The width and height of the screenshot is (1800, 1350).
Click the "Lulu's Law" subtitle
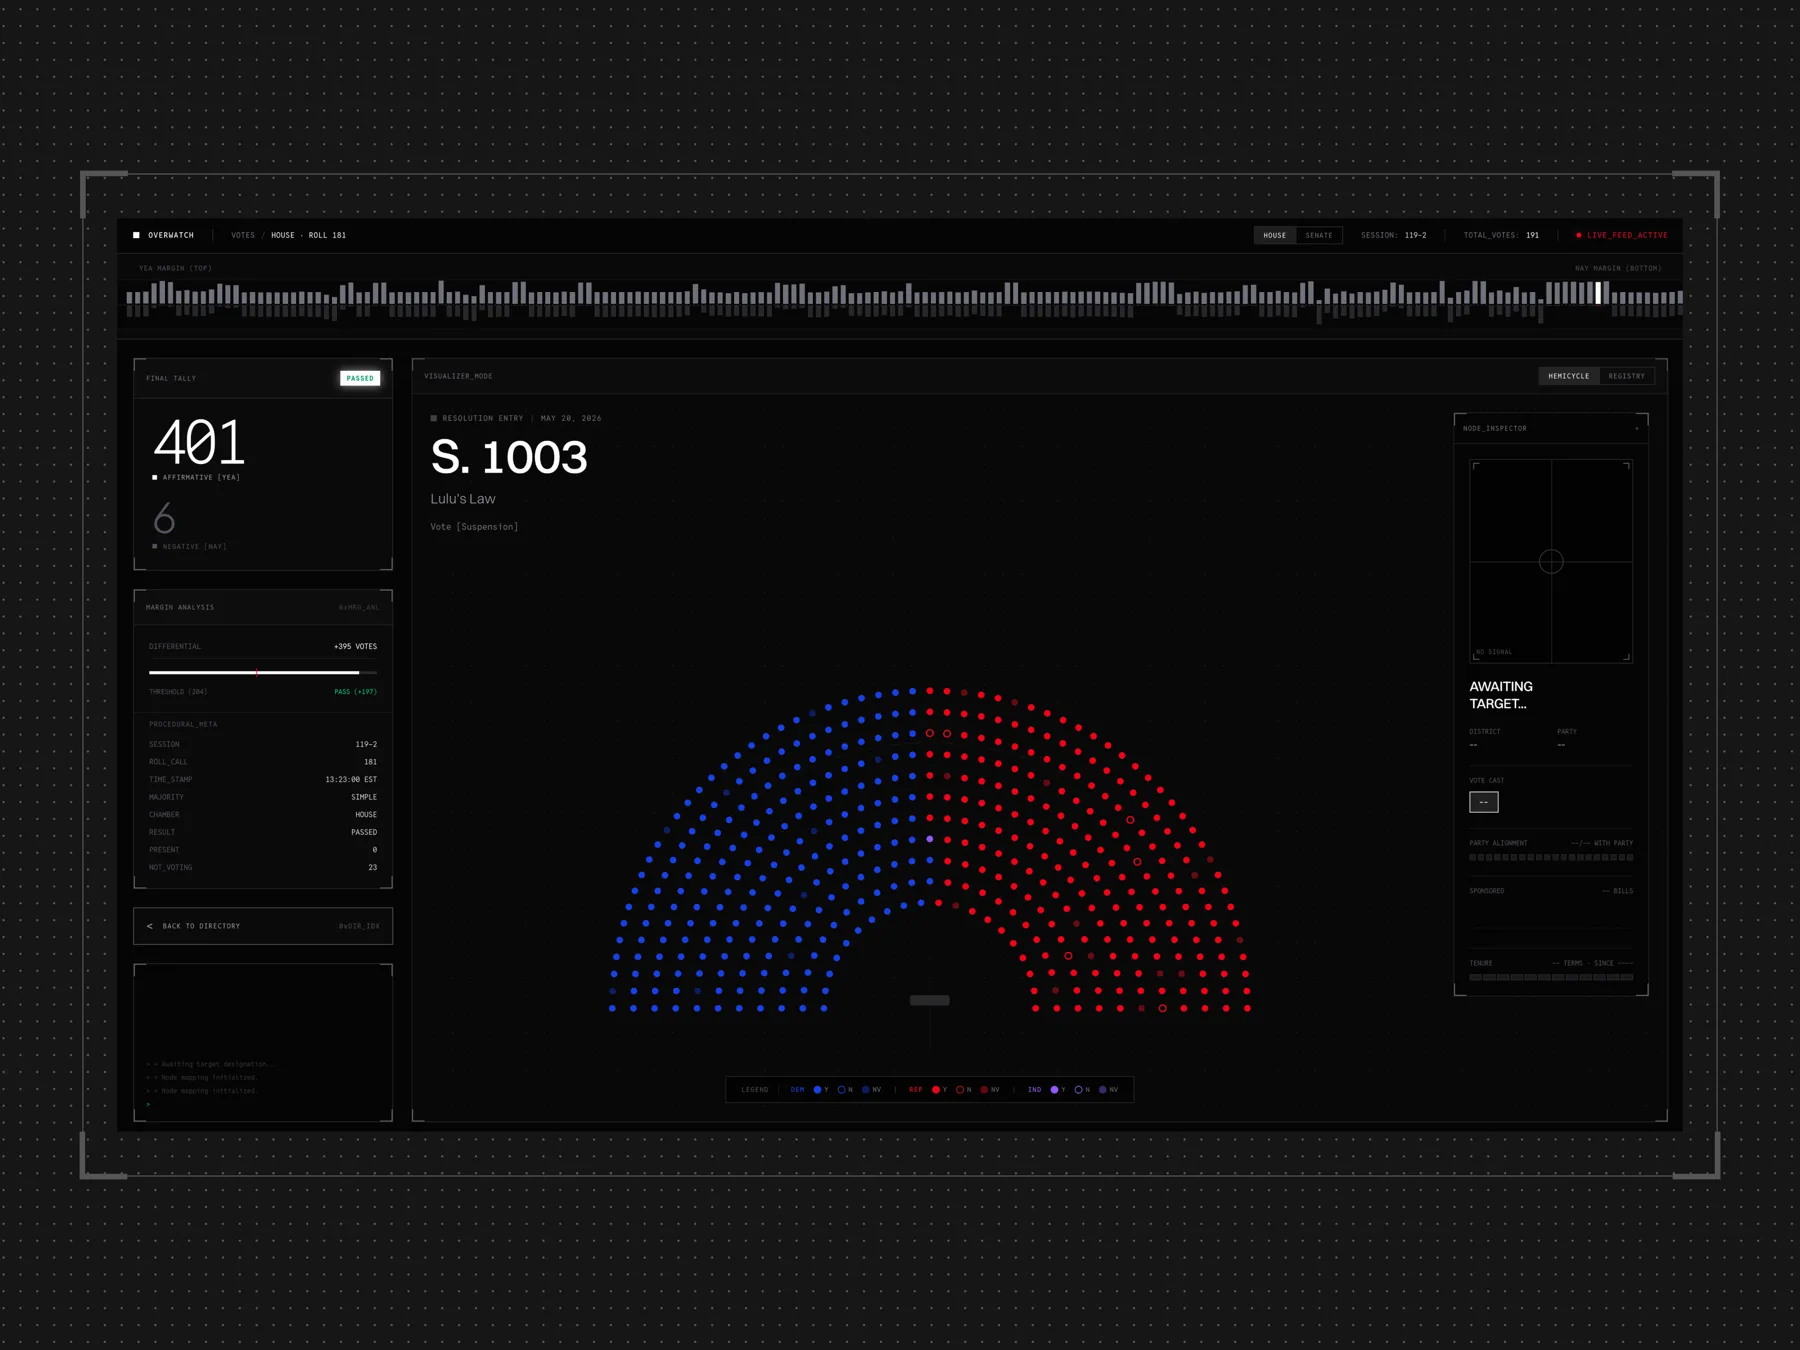[463, 499]
